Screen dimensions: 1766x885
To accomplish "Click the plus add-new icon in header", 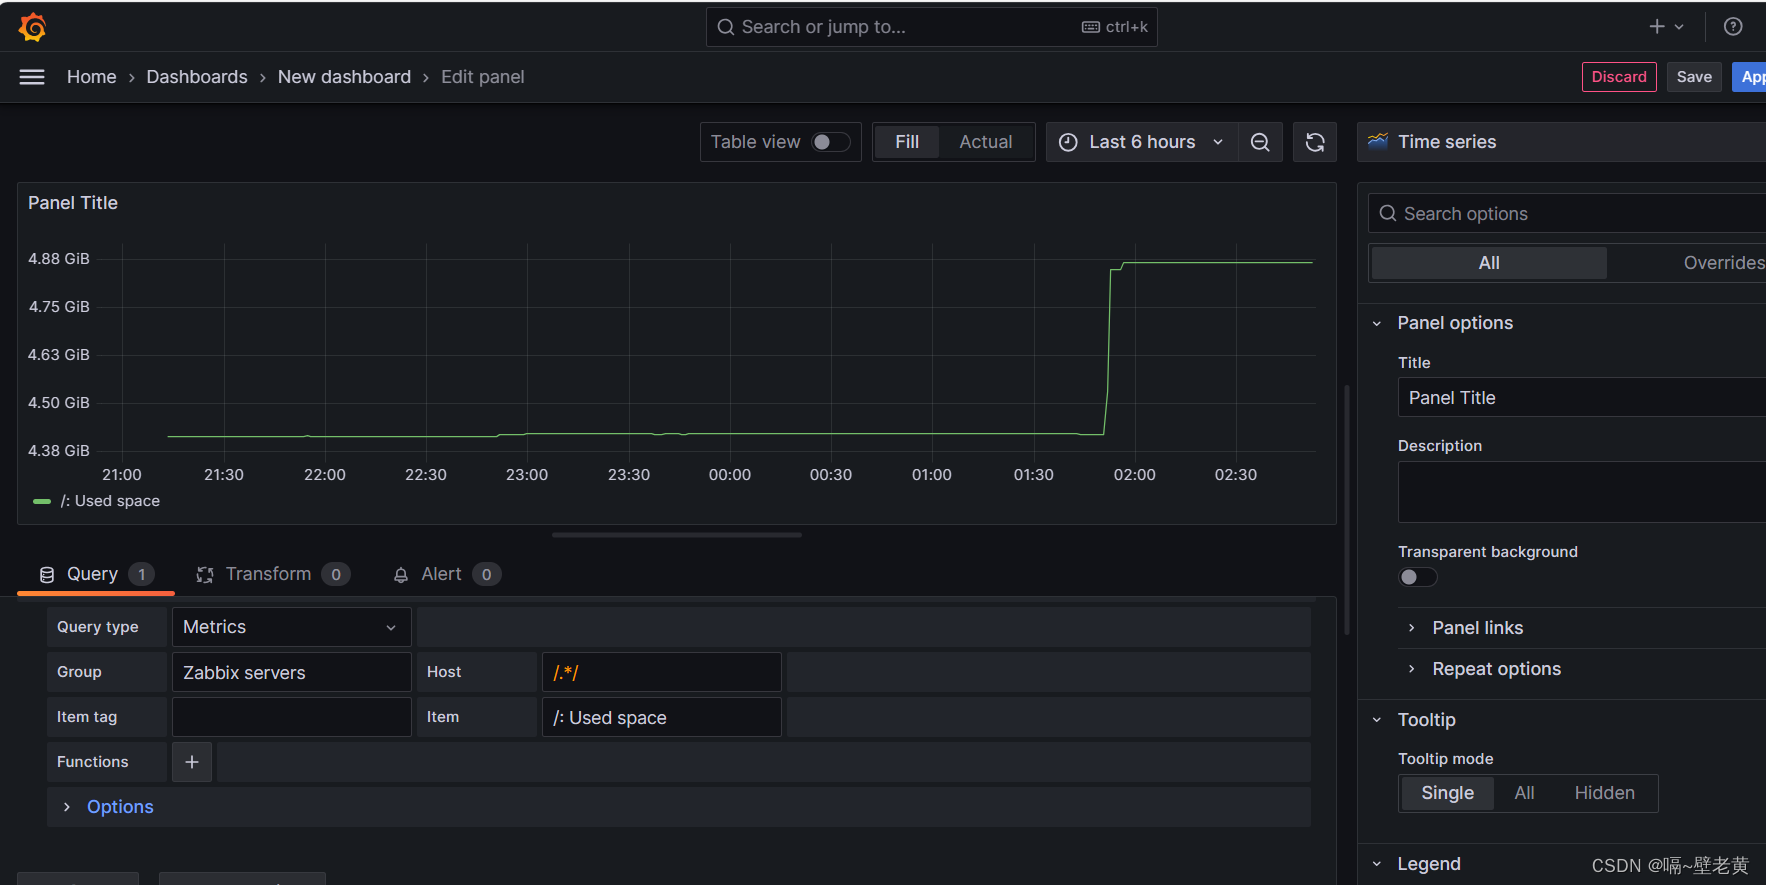I will (1657, 27).
